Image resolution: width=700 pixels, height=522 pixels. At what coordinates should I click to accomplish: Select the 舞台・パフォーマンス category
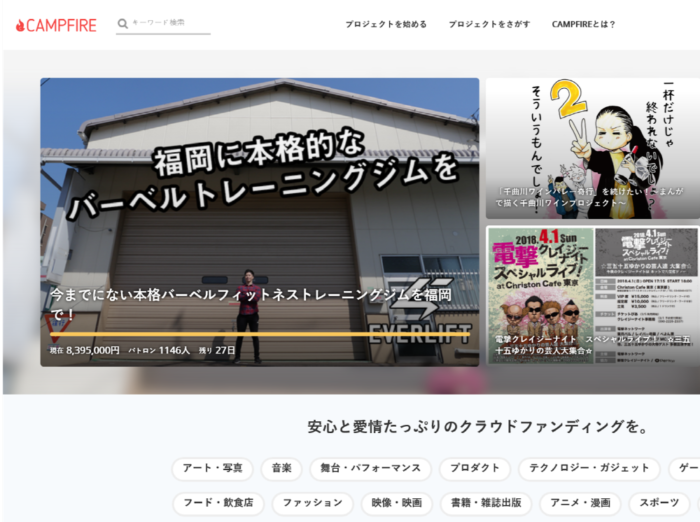click(371, 468)
